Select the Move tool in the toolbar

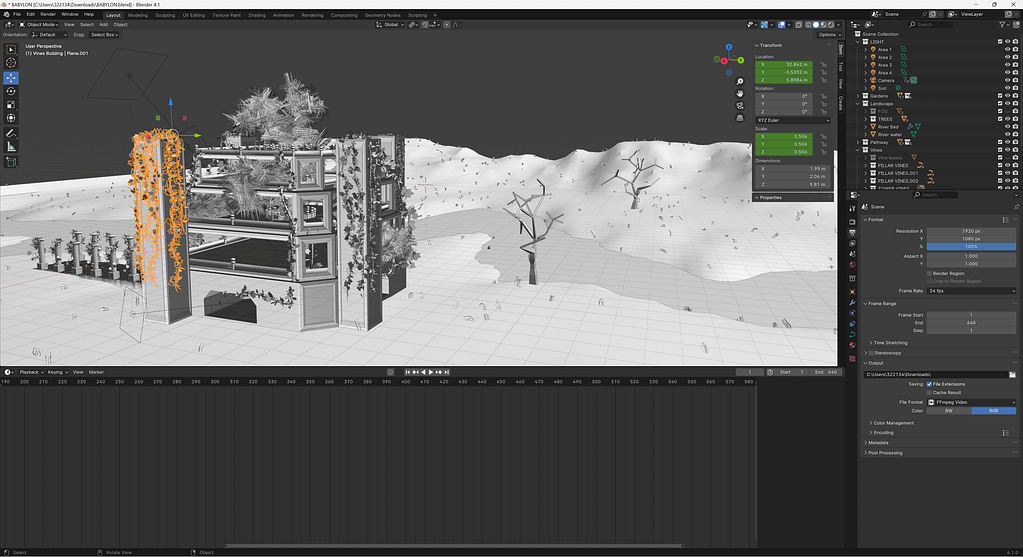pos(11,77)
